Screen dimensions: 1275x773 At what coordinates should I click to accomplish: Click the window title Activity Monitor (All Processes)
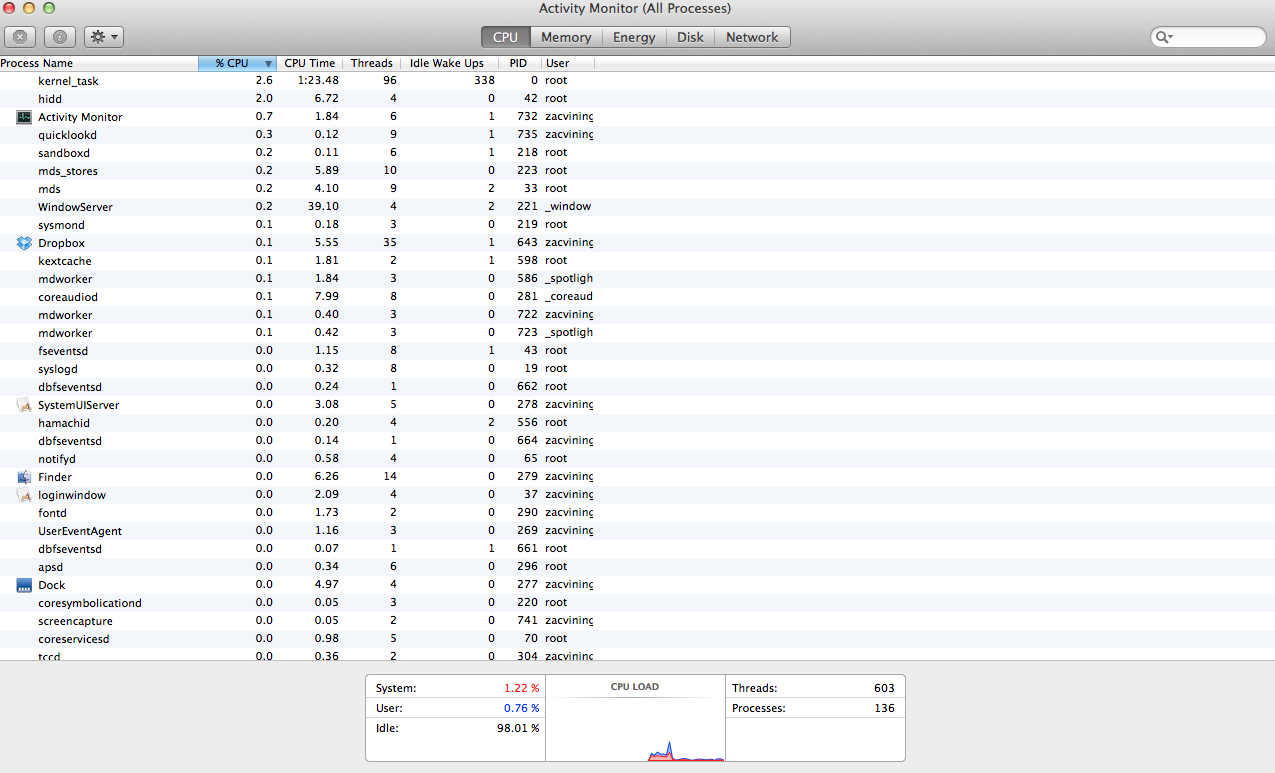(635, 9)
